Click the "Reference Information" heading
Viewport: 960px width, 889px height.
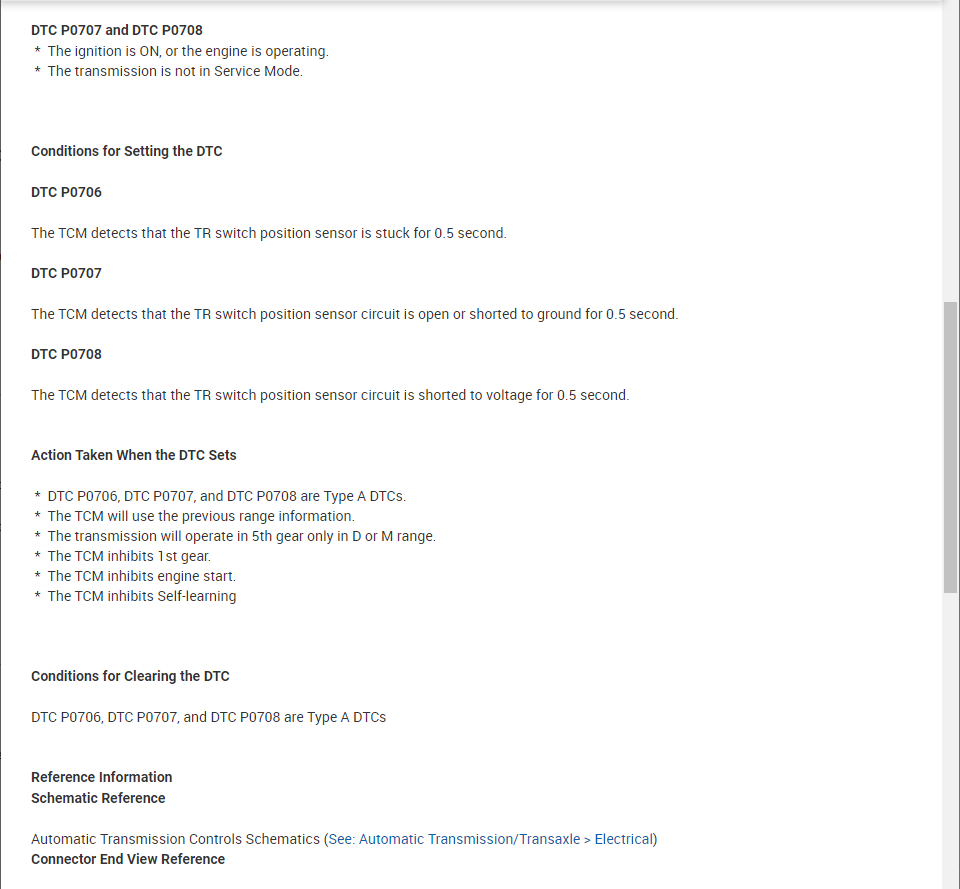tap(101, 777)
